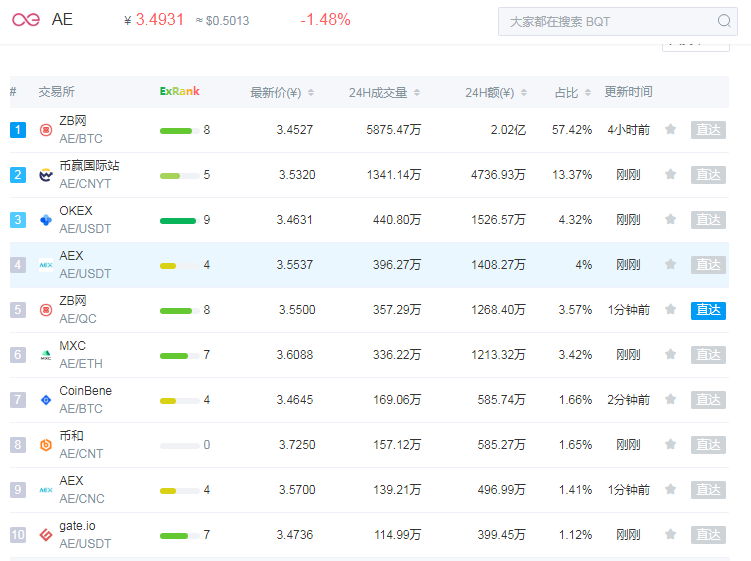Click the 币赢国际站 exchange logo

pos(46,175)
